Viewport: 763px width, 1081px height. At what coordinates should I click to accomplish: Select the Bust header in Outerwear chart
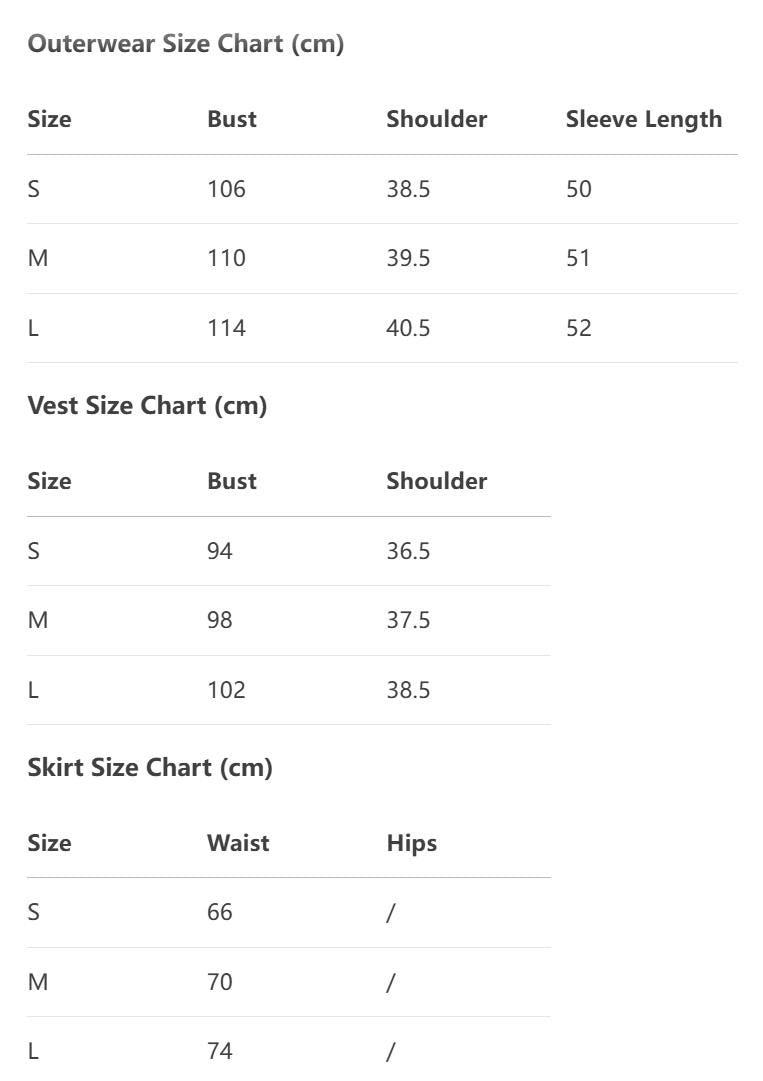tap(232, 119)
